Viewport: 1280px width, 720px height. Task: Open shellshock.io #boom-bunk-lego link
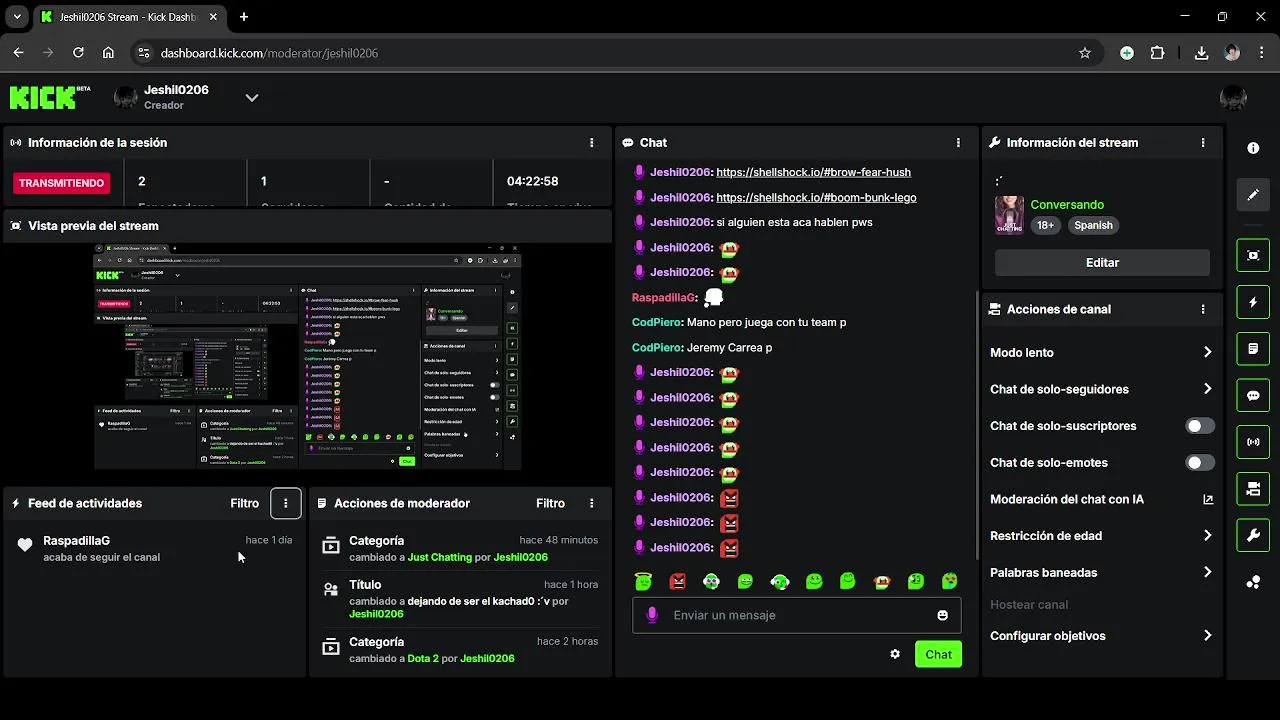tap(816, 197)
